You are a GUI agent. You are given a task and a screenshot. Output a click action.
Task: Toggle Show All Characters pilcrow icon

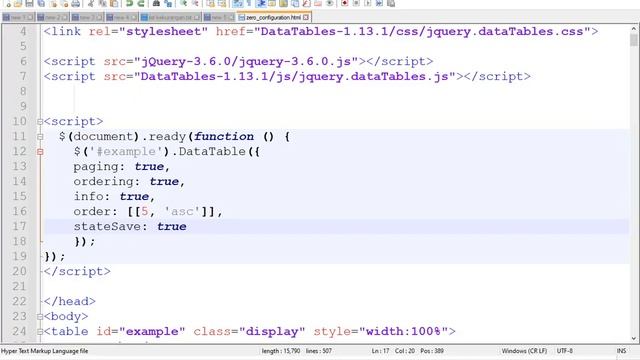(x=249, y=4)
